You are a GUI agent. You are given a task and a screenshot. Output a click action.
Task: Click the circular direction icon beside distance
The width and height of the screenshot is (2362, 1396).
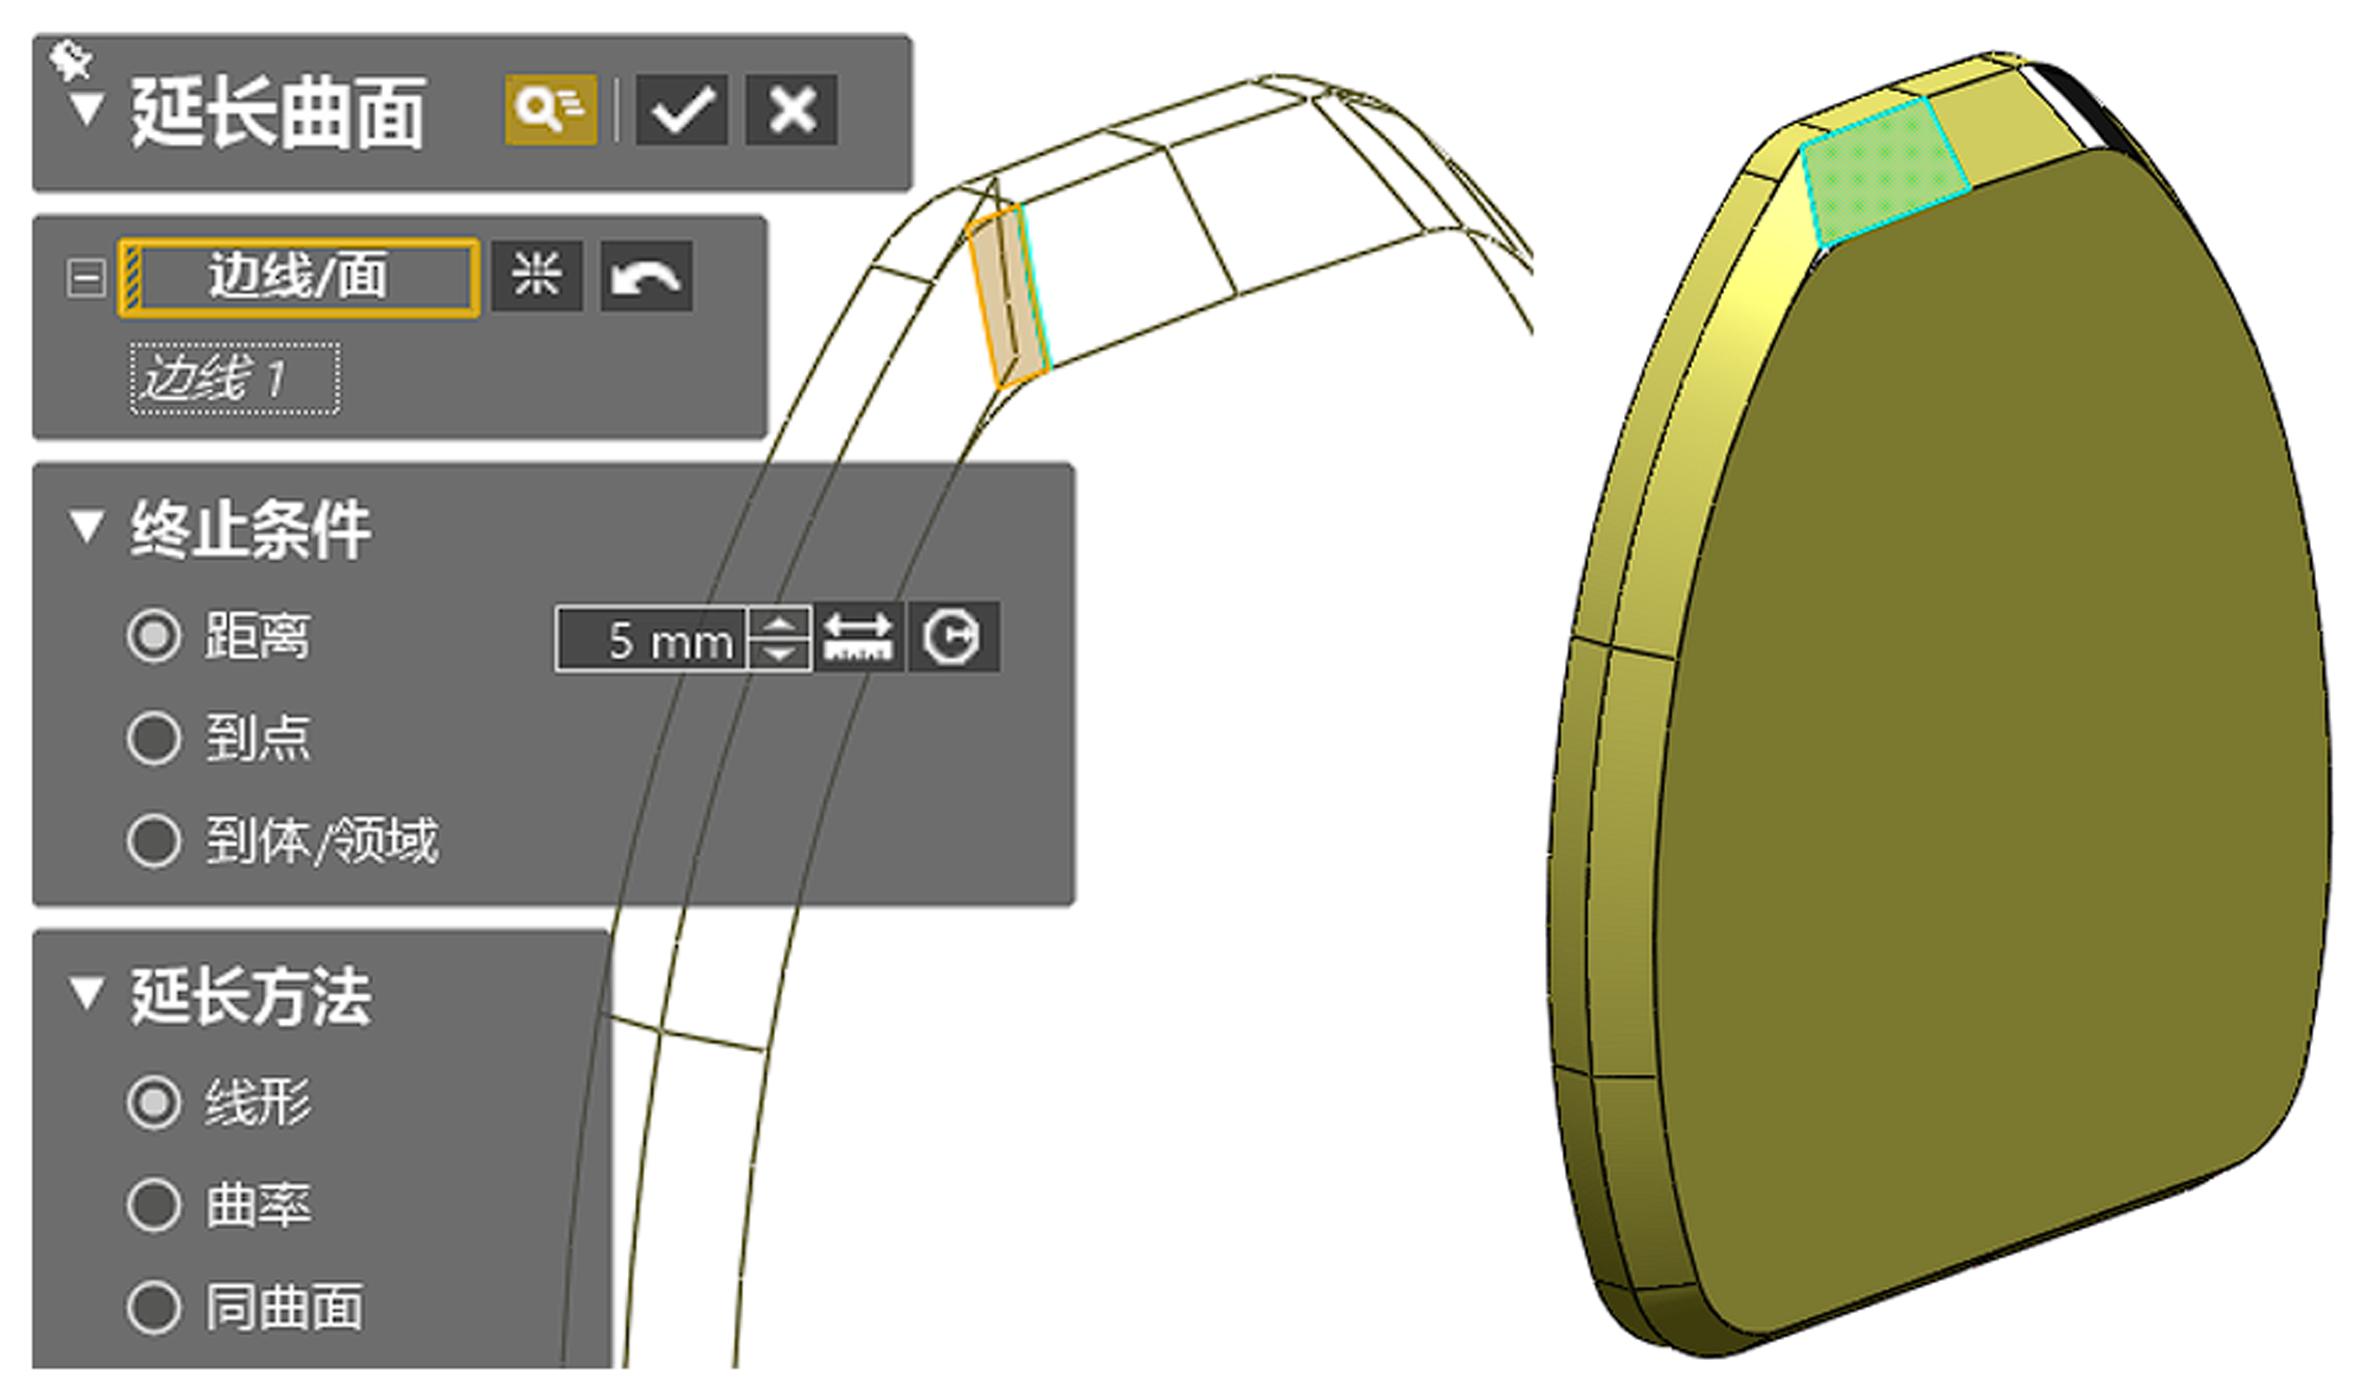[x=953, y=638]
